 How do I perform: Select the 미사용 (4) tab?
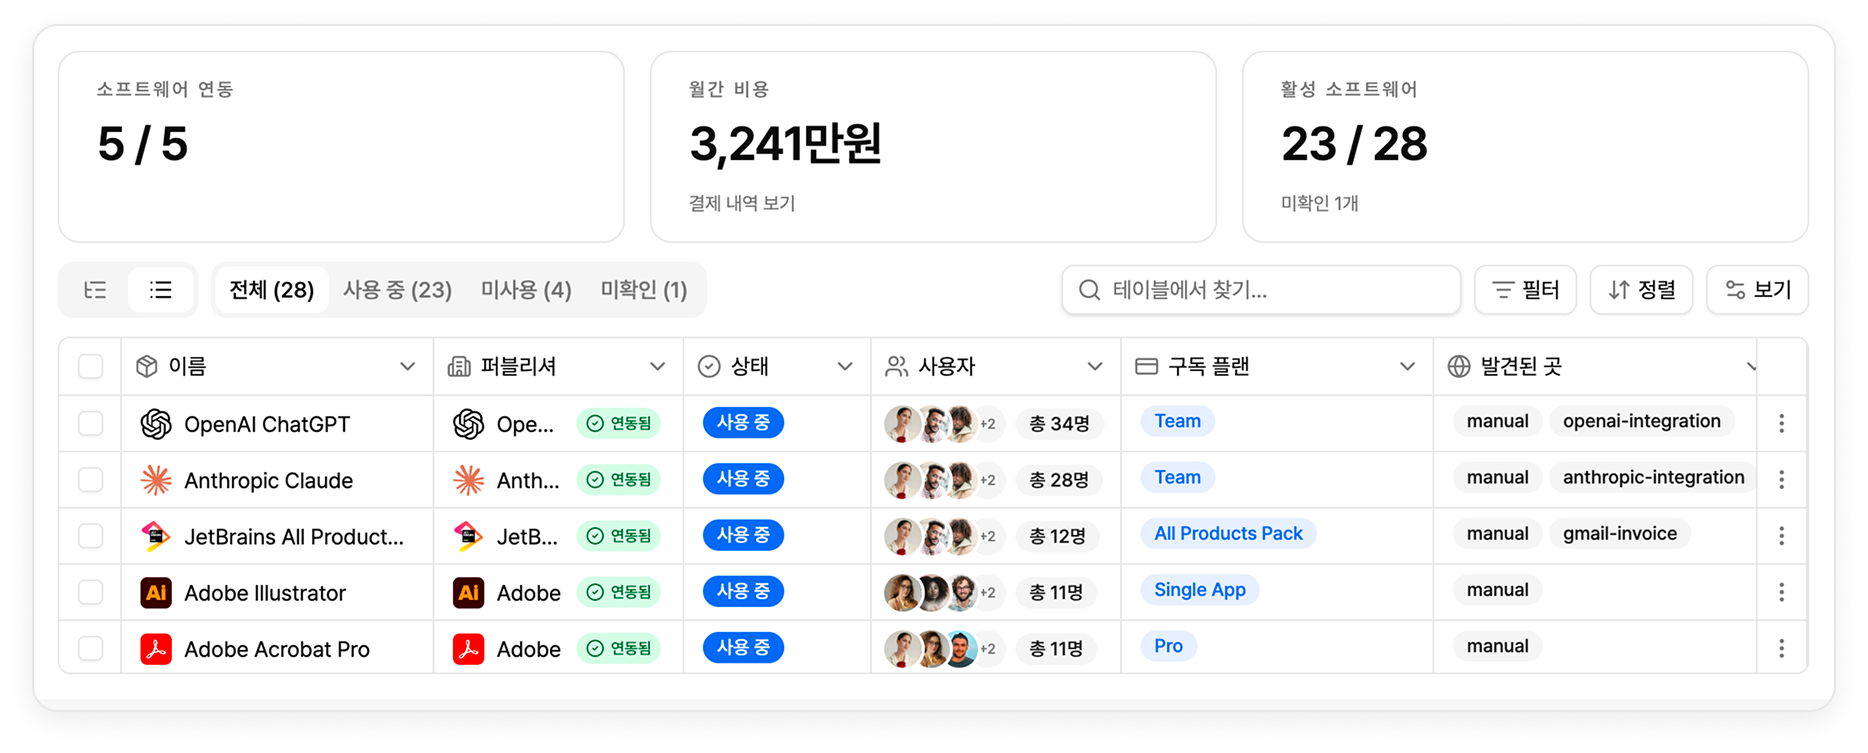526,290
